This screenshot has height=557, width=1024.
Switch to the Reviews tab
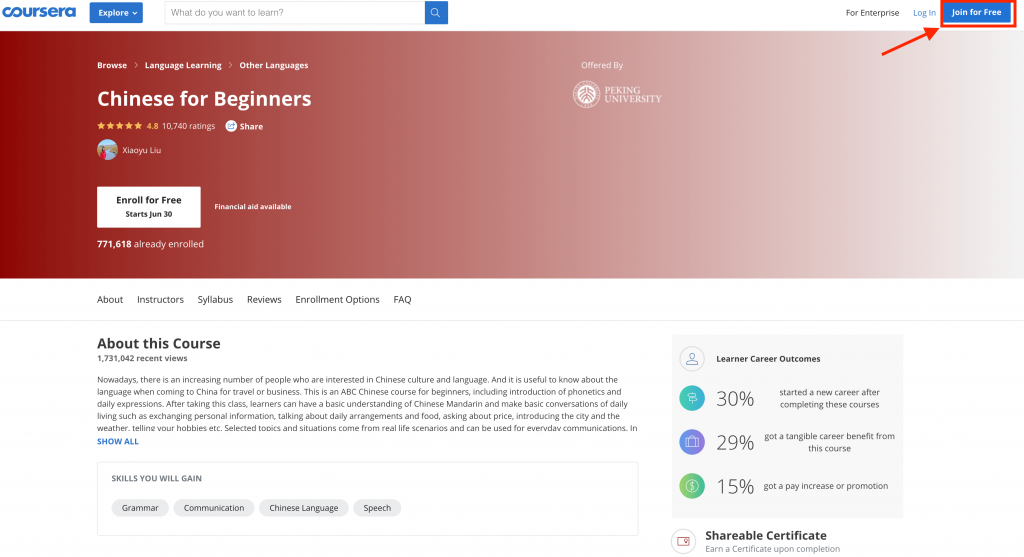pyautogui.click(x=264, y=300)
